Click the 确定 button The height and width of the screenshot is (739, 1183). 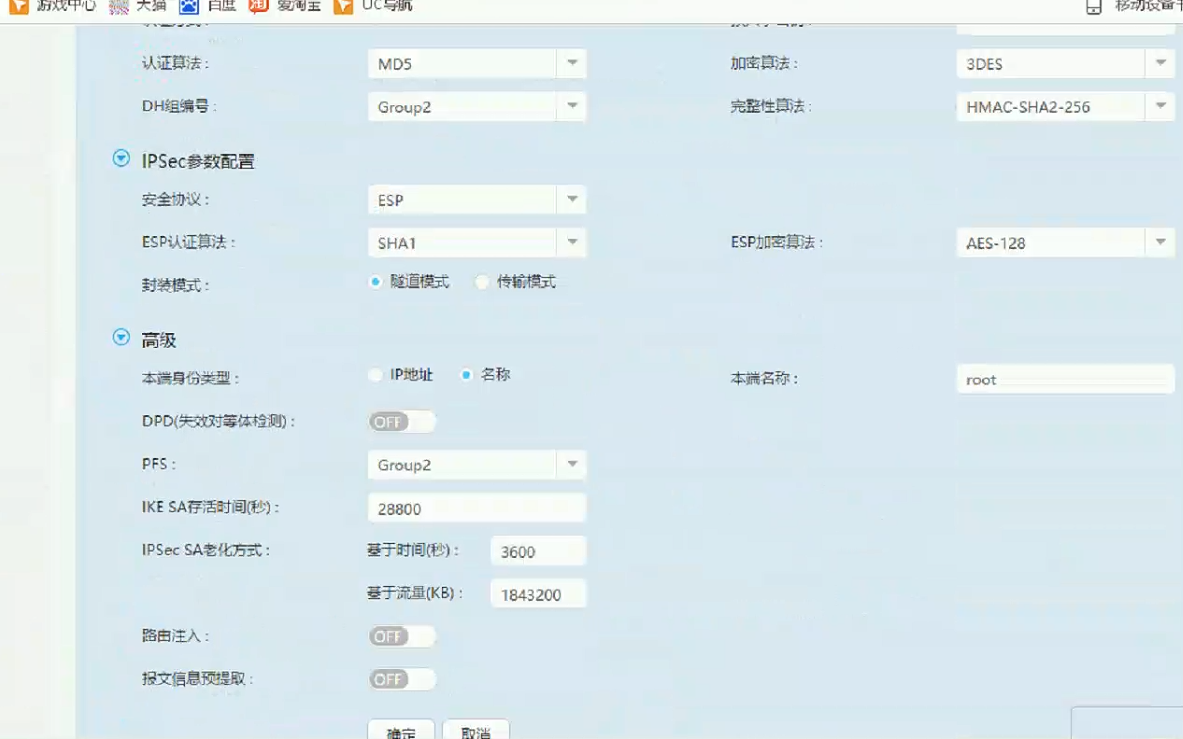click(x=401, y=730)
